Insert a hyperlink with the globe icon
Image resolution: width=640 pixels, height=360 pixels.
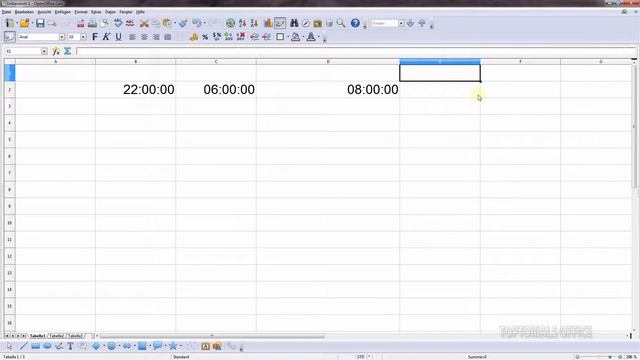(x=230, y=23)
